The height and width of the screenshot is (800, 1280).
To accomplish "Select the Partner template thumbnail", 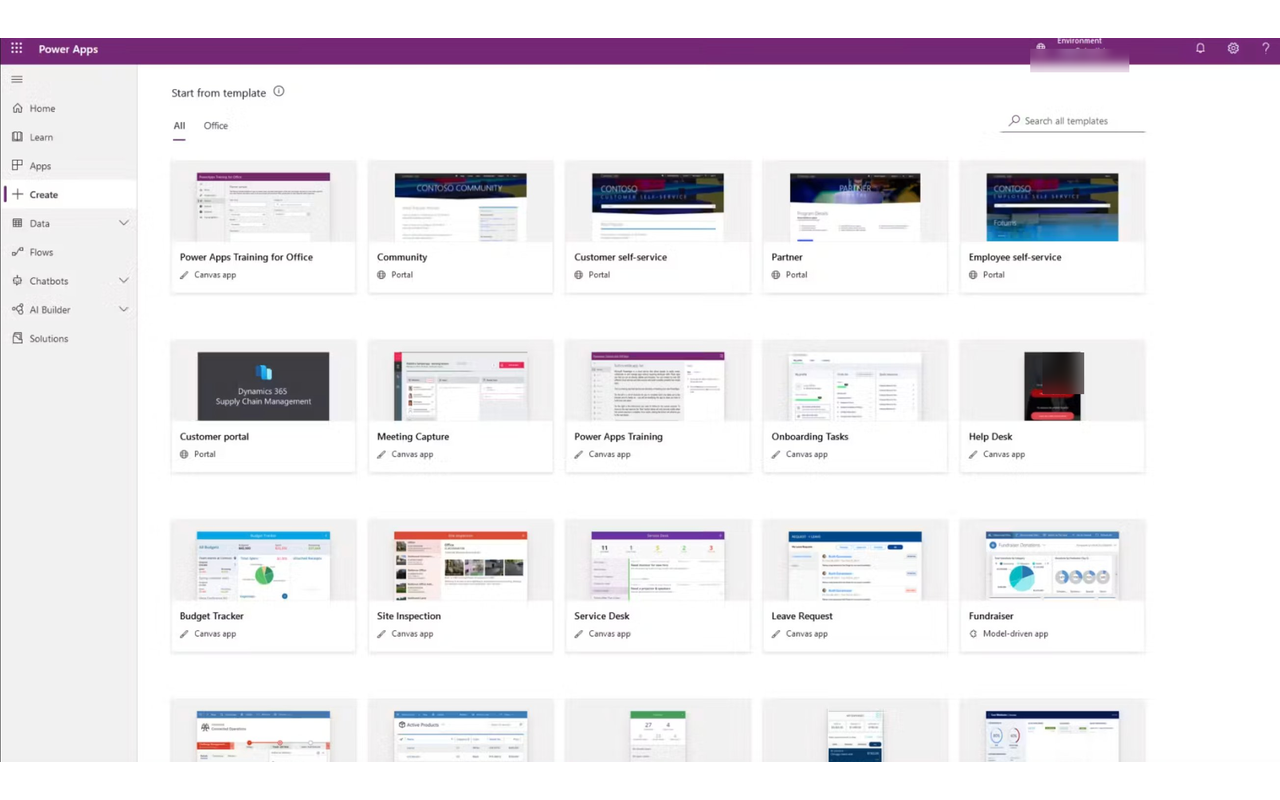I will 855,206.
